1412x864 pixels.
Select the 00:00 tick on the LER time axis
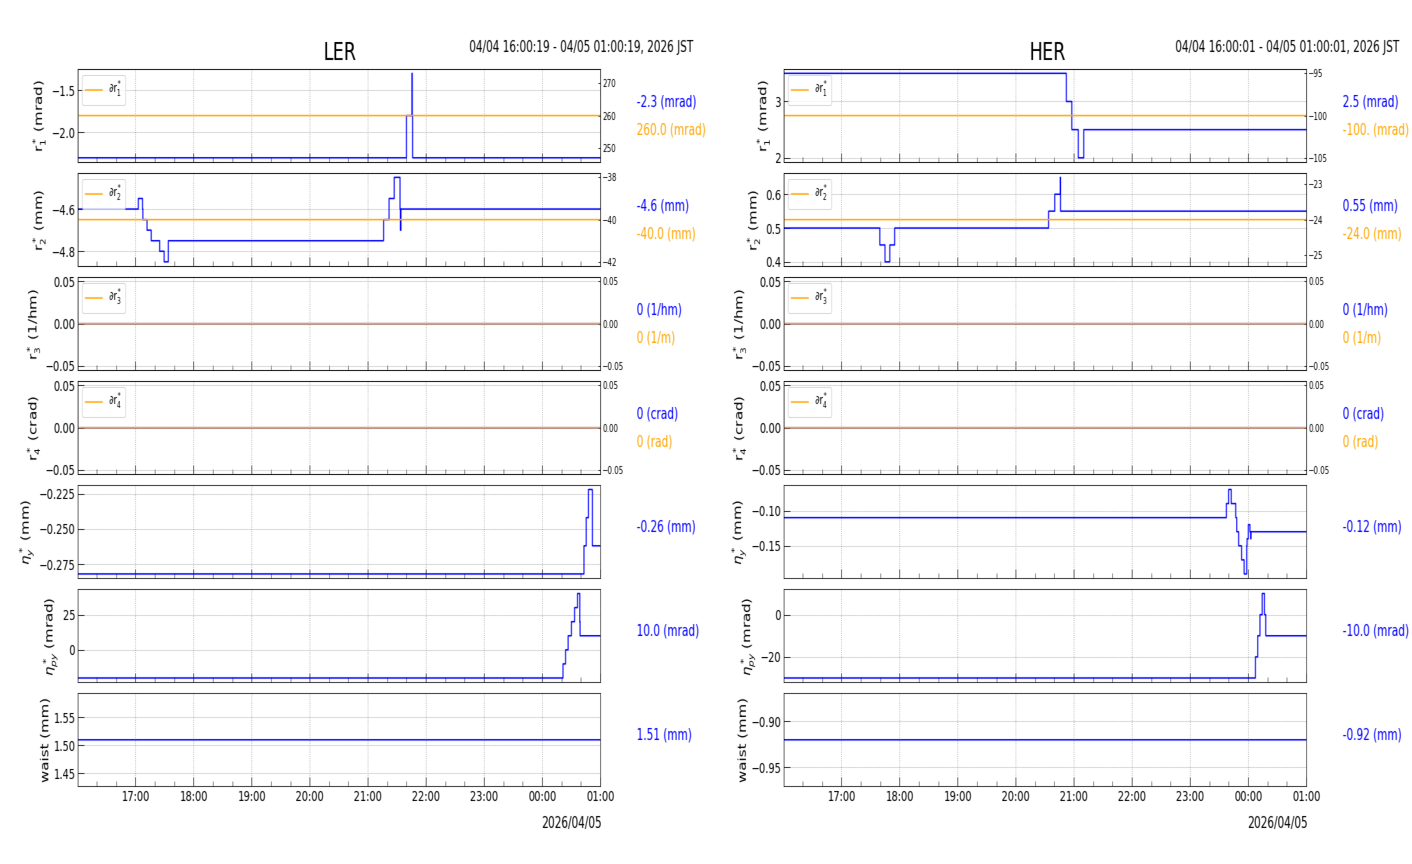click(x=542, y=797)
